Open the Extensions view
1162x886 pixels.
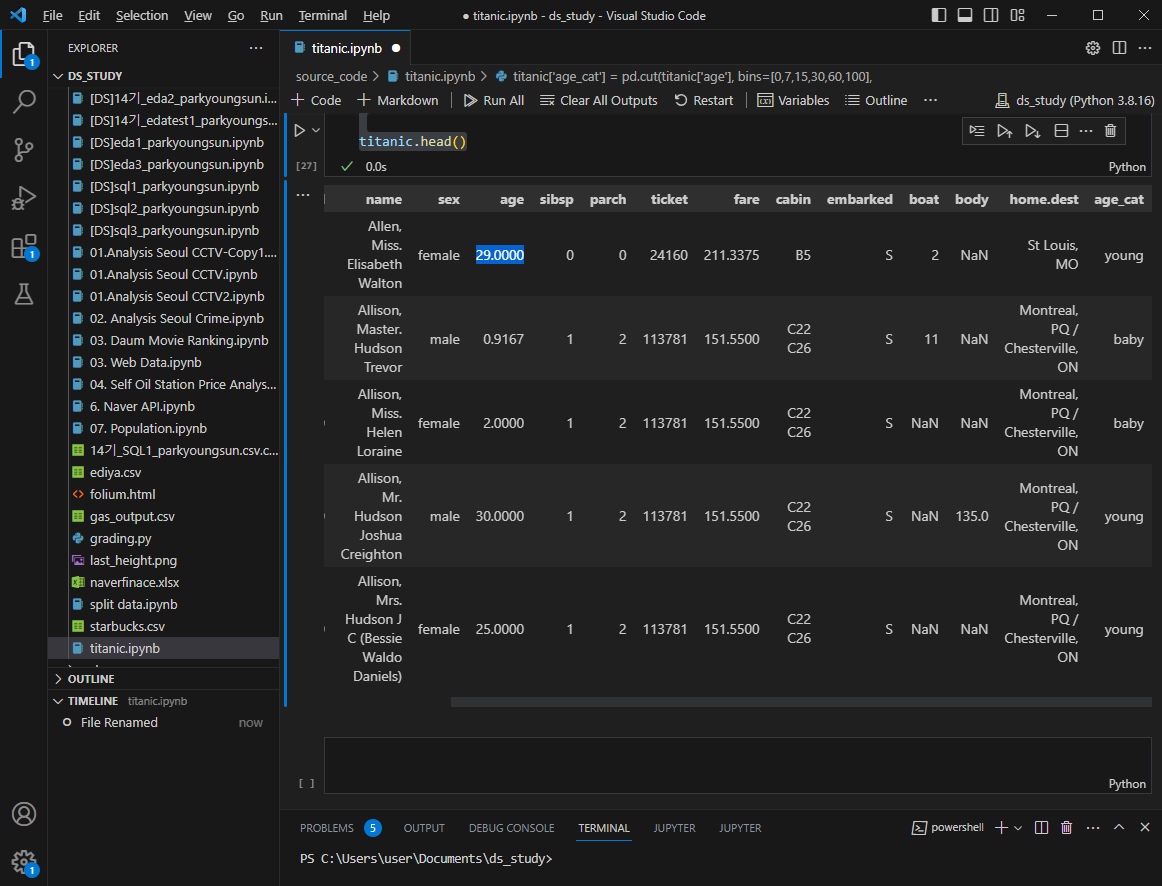point(24,247)
